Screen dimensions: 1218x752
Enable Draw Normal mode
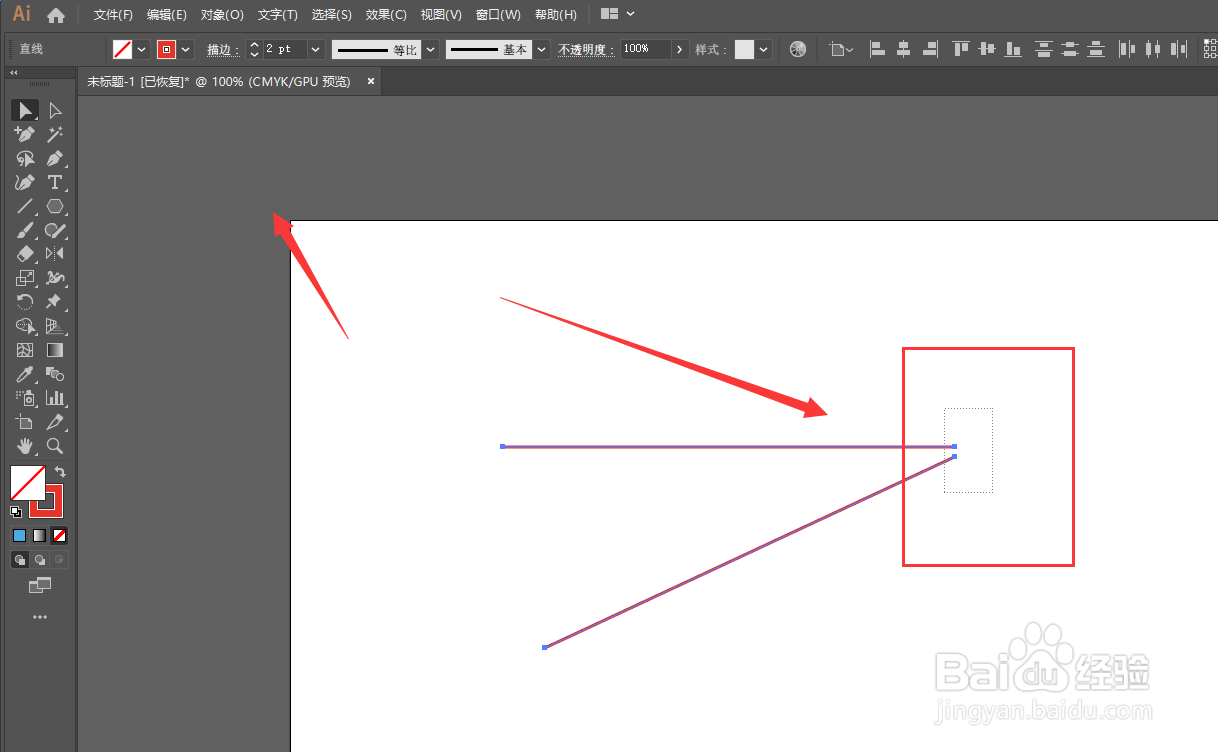tap(19, 560)
